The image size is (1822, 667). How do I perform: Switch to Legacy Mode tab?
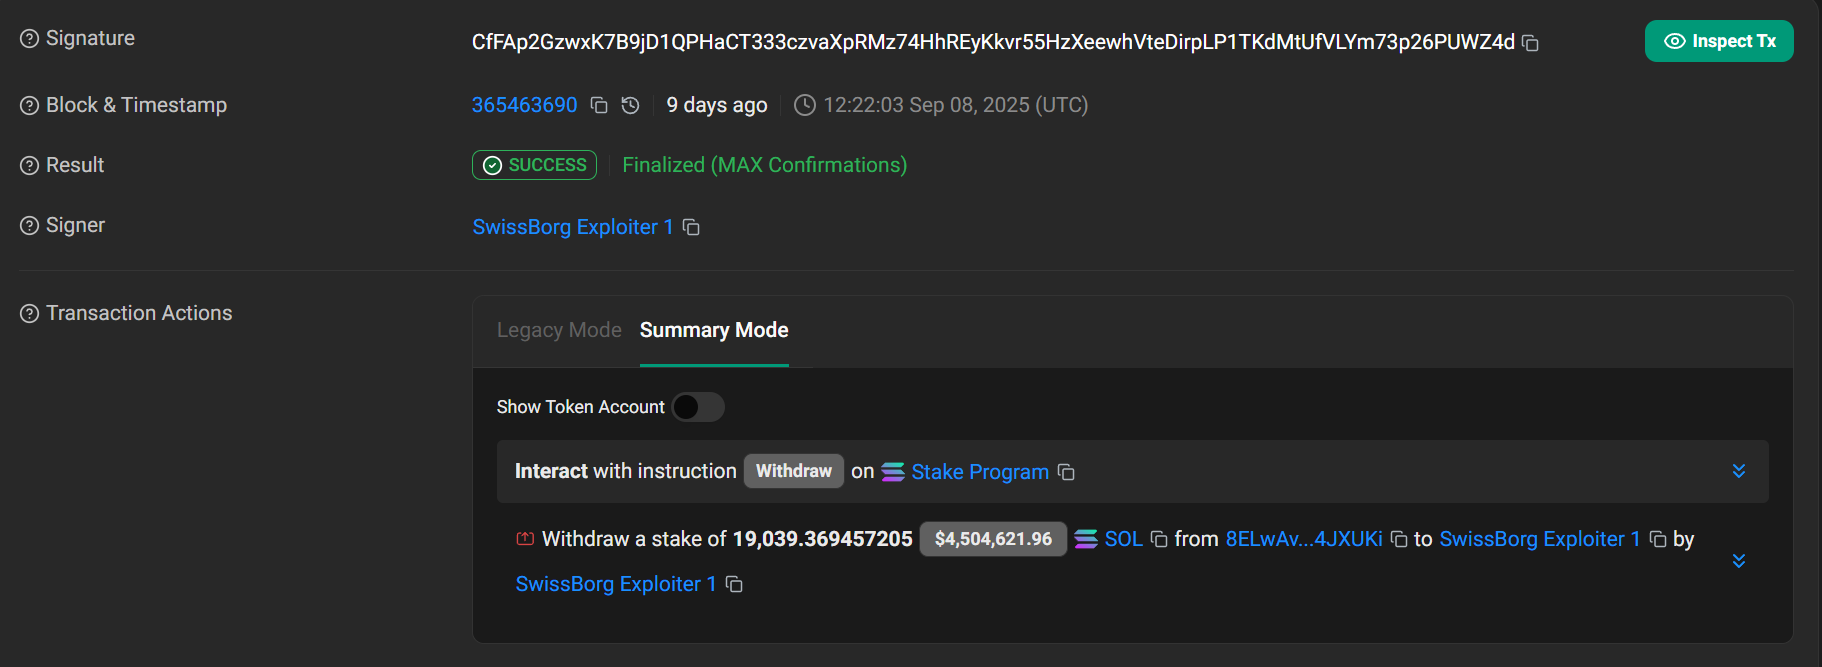point(559,330)
